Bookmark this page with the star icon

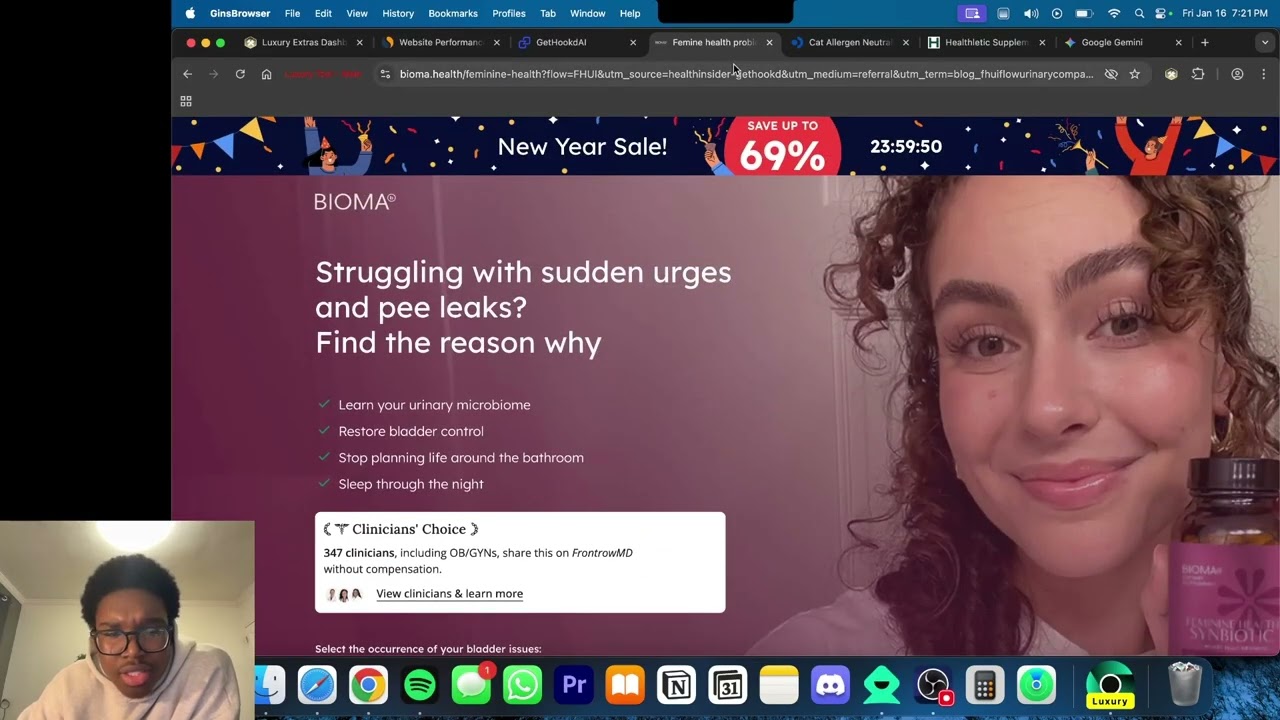point(1135,74)
